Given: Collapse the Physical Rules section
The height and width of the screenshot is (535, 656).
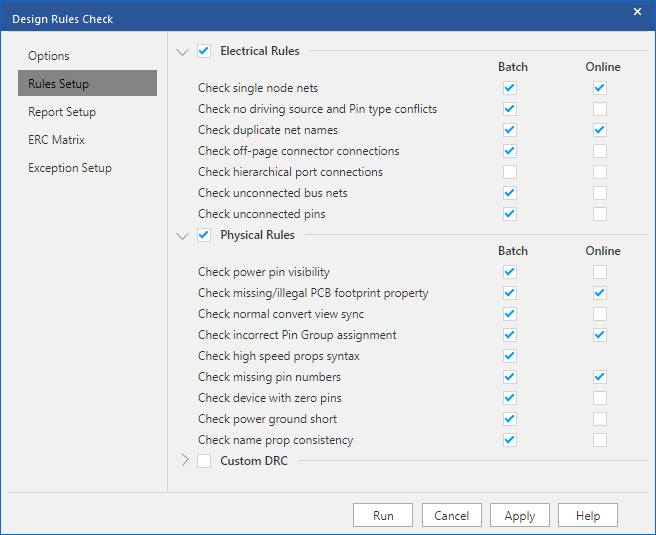Looking at the screenshot, I should pos(182,236).
